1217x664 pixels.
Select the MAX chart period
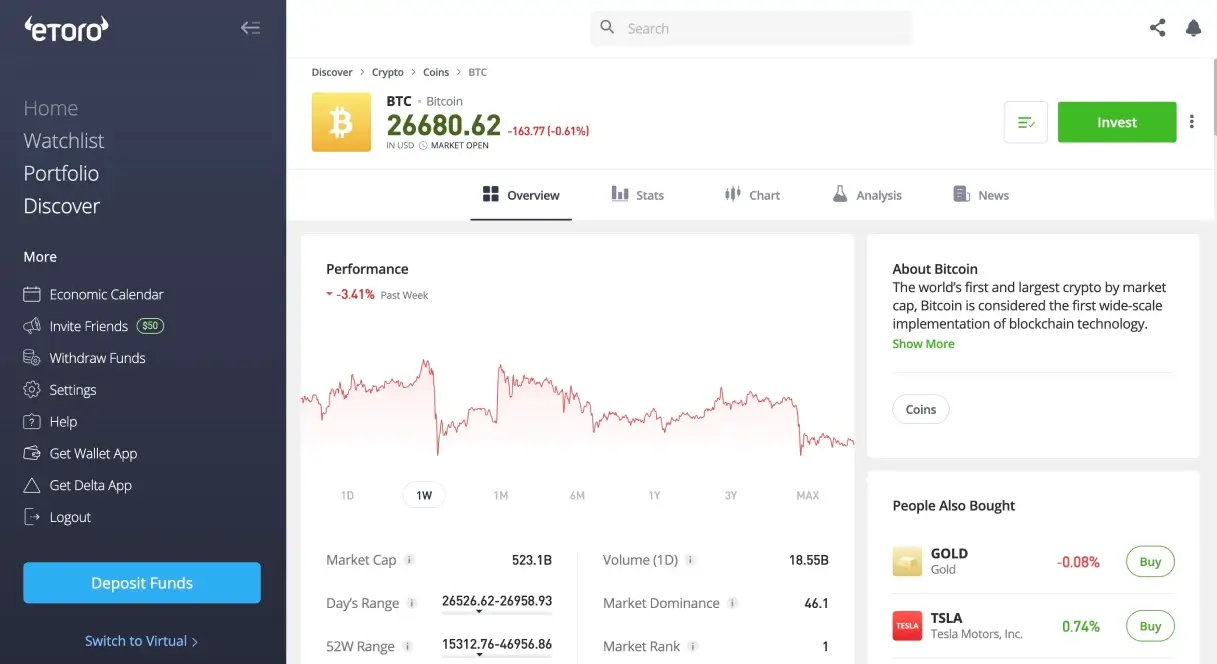click(x=808, y=495)
